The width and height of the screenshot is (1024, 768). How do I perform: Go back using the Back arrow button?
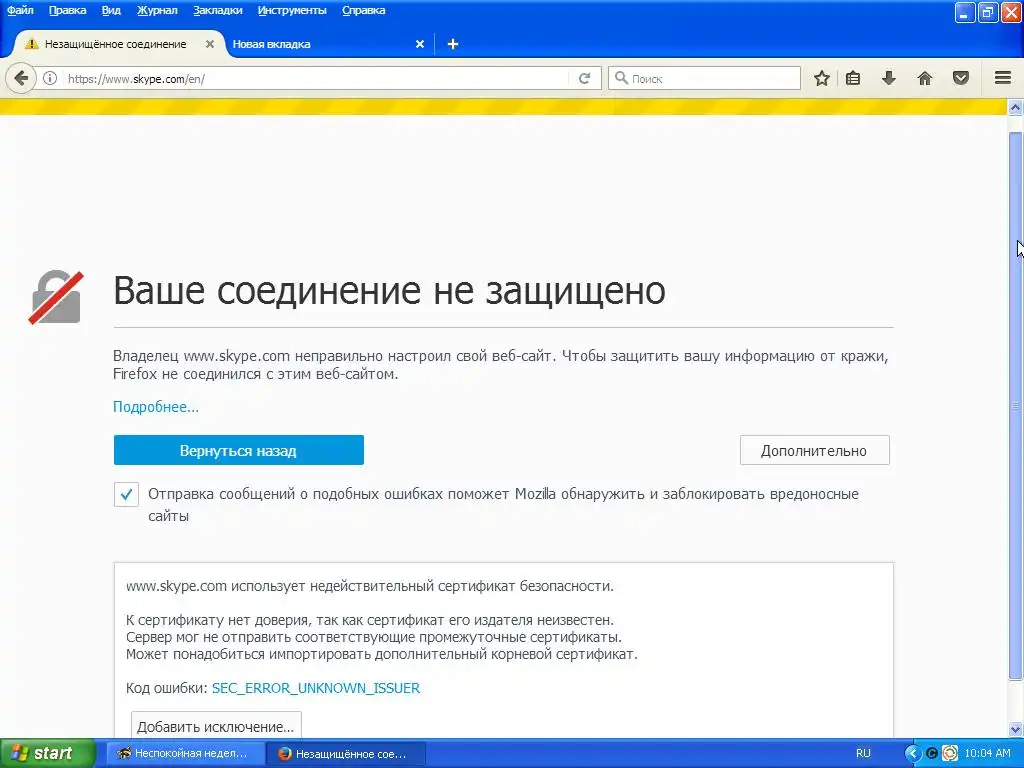[x=21, y=79]
